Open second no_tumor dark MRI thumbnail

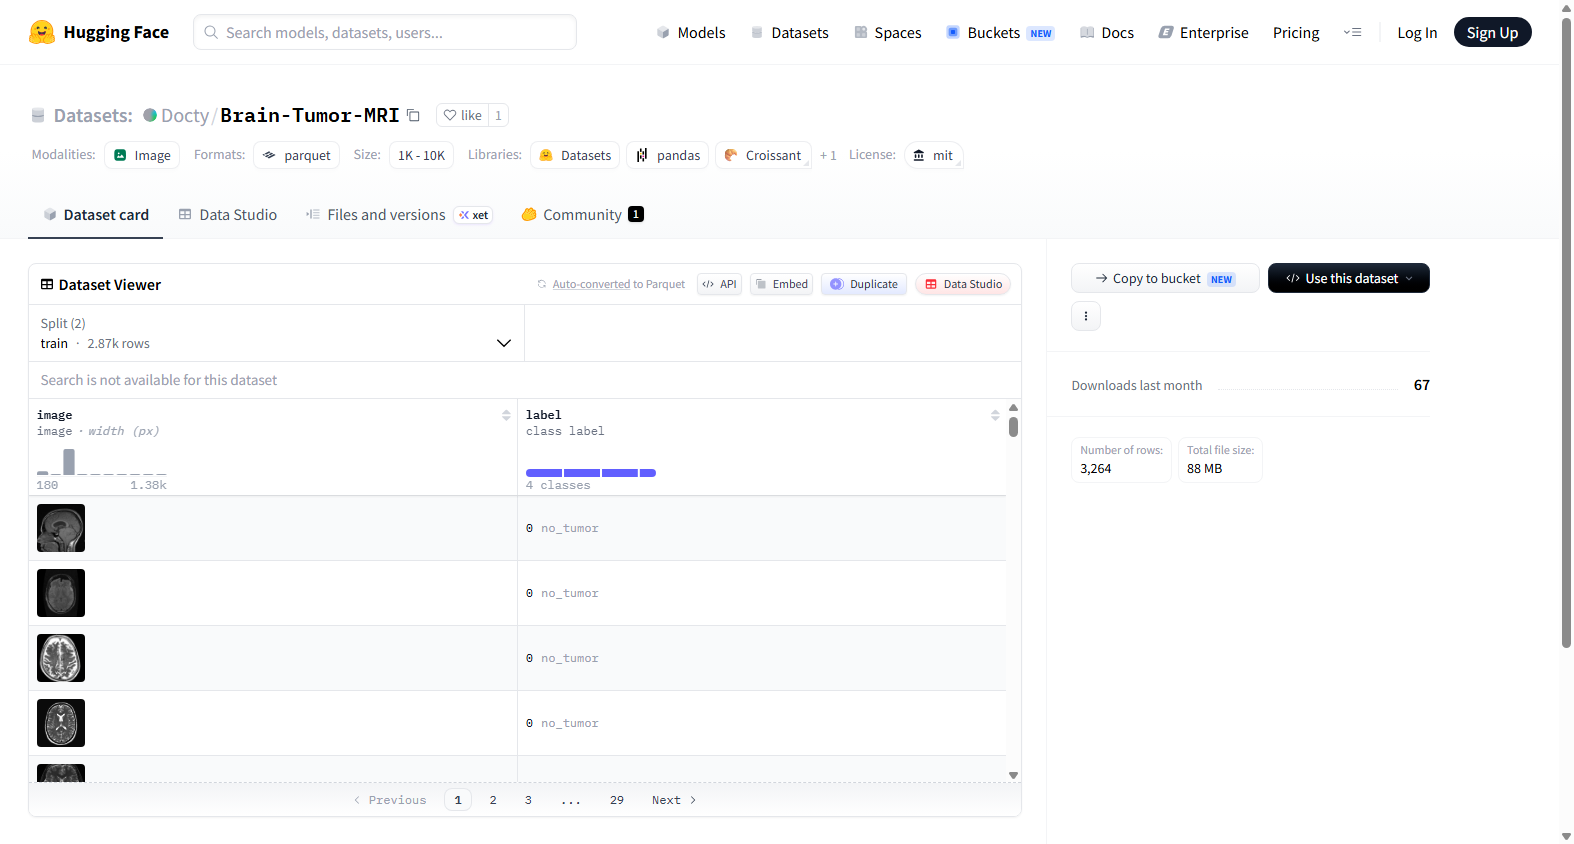pos(61,593)
